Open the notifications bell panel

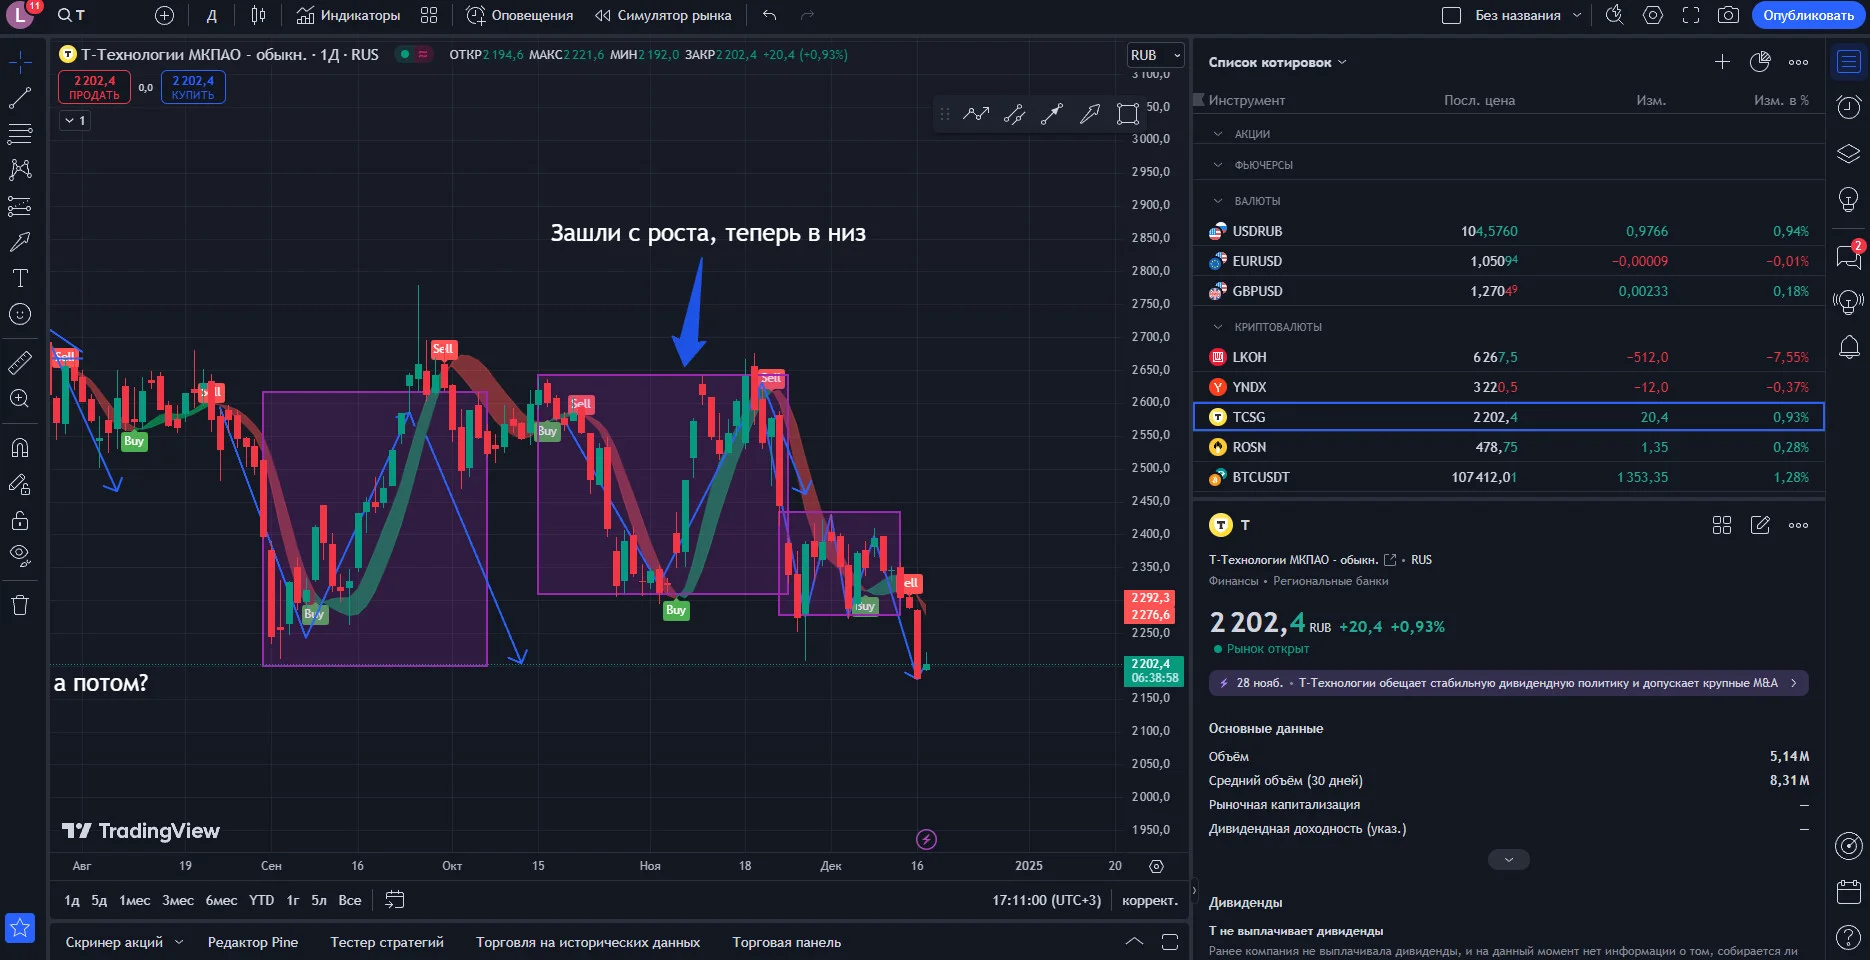pyautogui.click(x=1849, y=347)
